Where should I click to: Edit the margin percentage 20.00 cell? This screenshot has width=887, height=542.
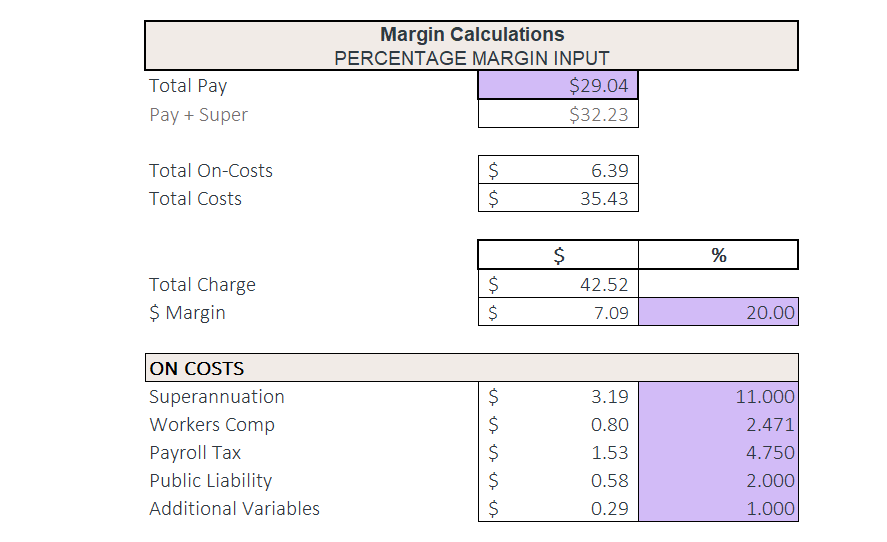click(x=718, y=313)
